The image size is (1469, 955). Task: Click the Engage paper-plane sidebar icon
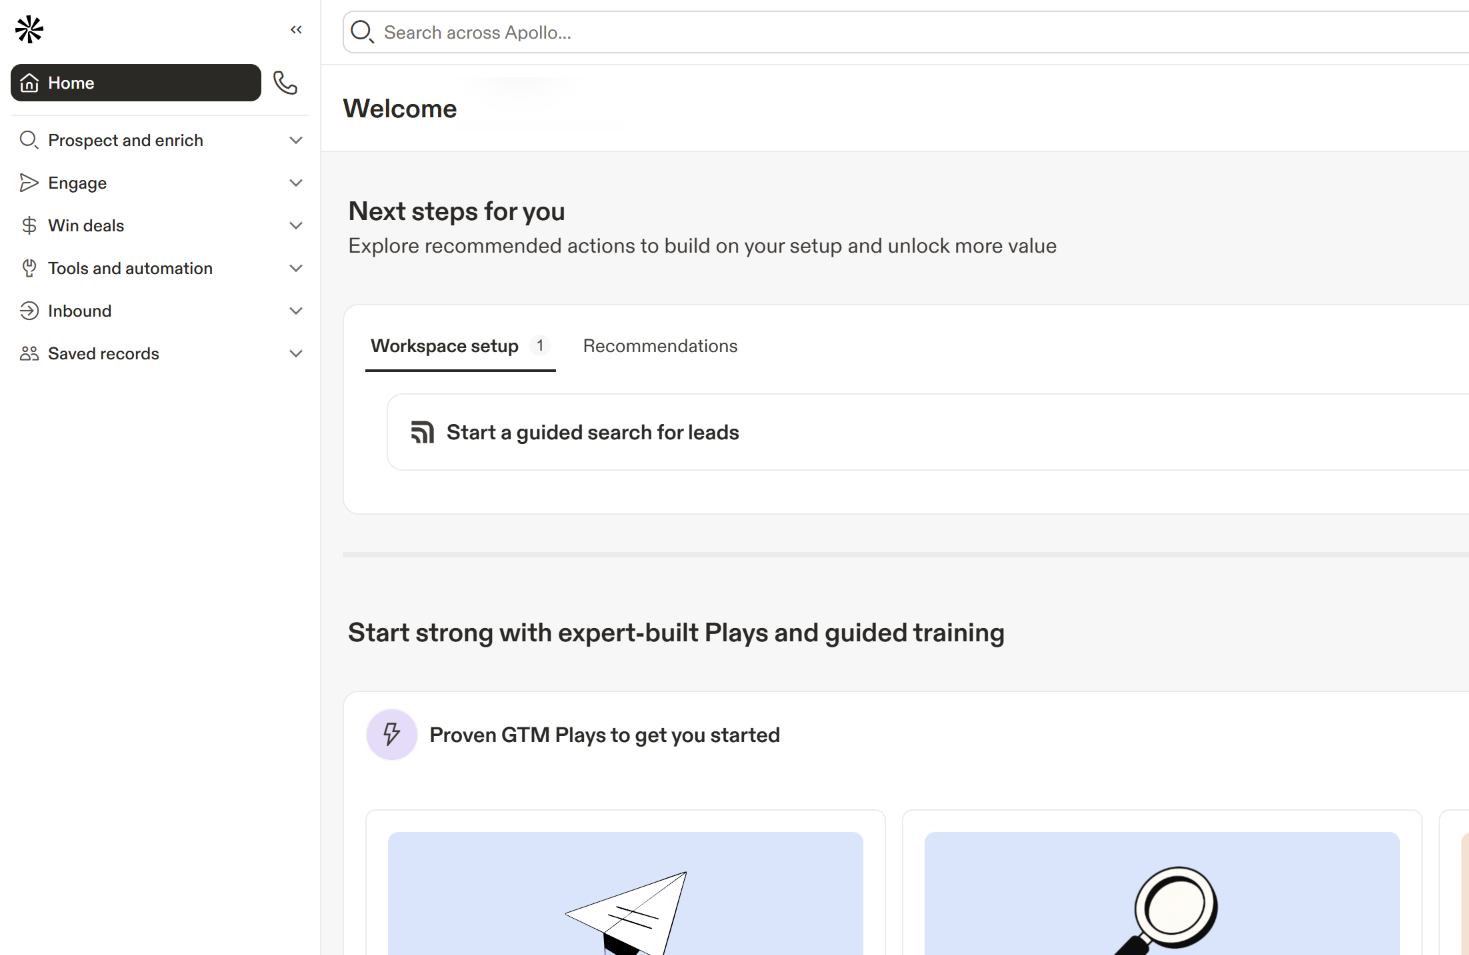pos(29,183)
